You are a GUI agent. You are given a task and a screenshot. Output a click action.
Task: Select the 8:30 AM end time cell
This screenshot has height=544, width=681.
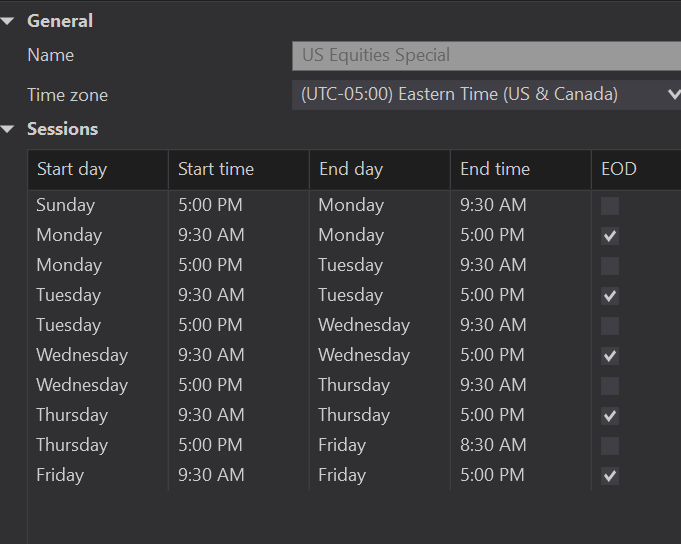point(493,445)
